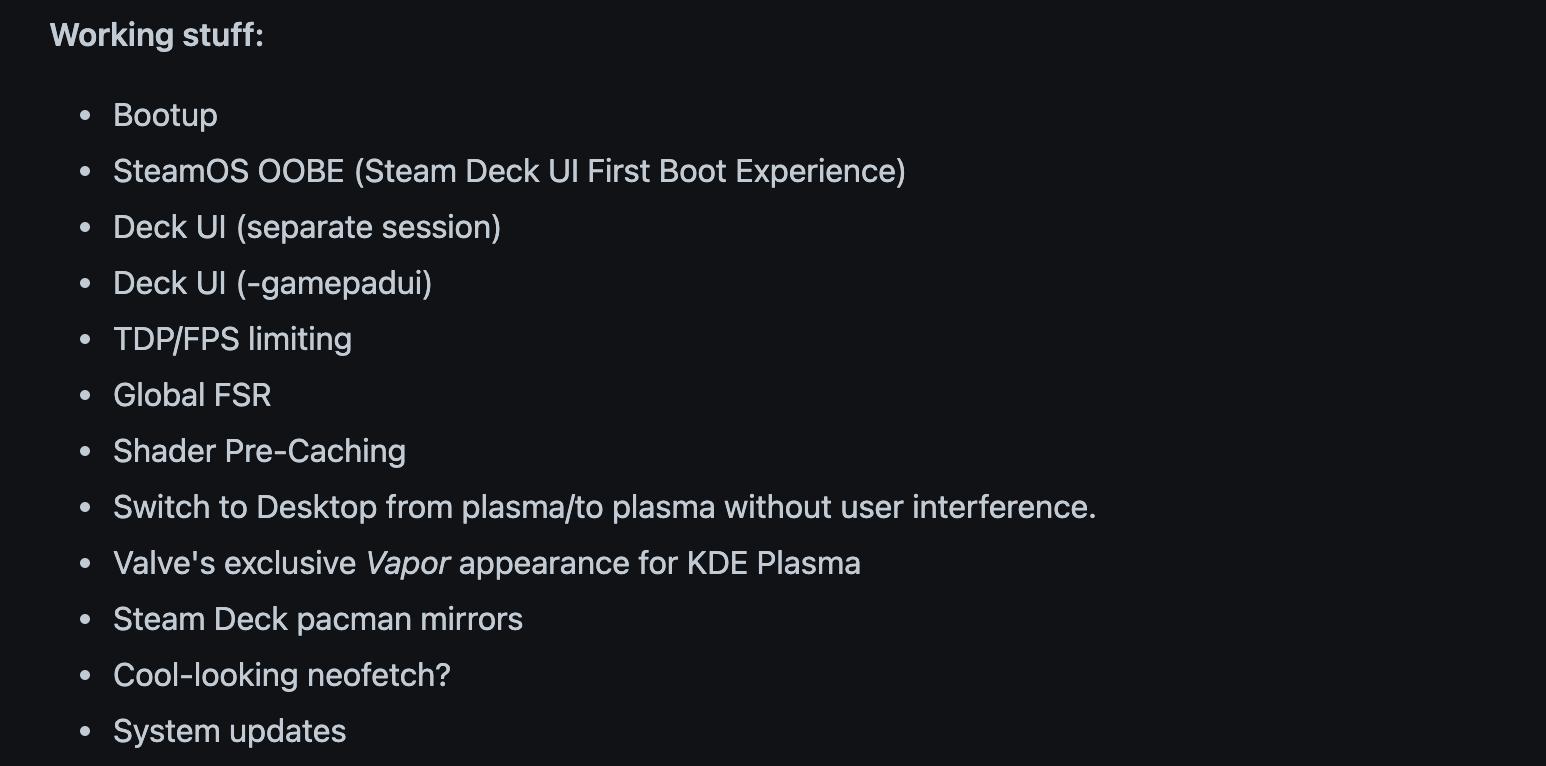Select the "Bootup" list item
This screenshot has width=1546, height=766.
(165, 115)
